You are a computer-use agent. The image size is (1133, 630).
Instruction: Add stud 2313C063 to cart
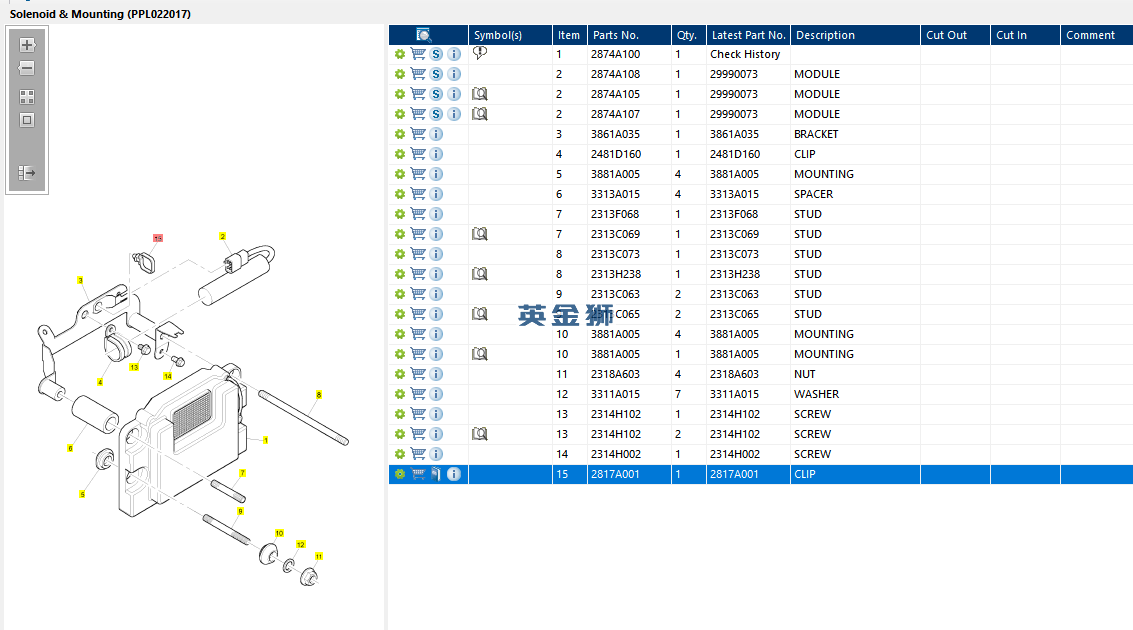coord(418,294)
